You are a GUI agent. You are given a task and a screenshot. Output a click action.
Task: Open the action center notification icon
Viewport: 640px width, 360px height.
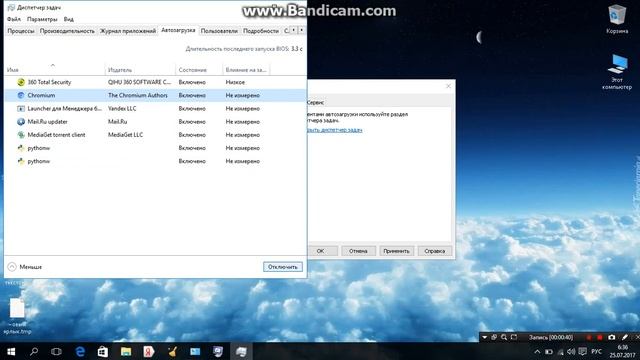[583, 351]
